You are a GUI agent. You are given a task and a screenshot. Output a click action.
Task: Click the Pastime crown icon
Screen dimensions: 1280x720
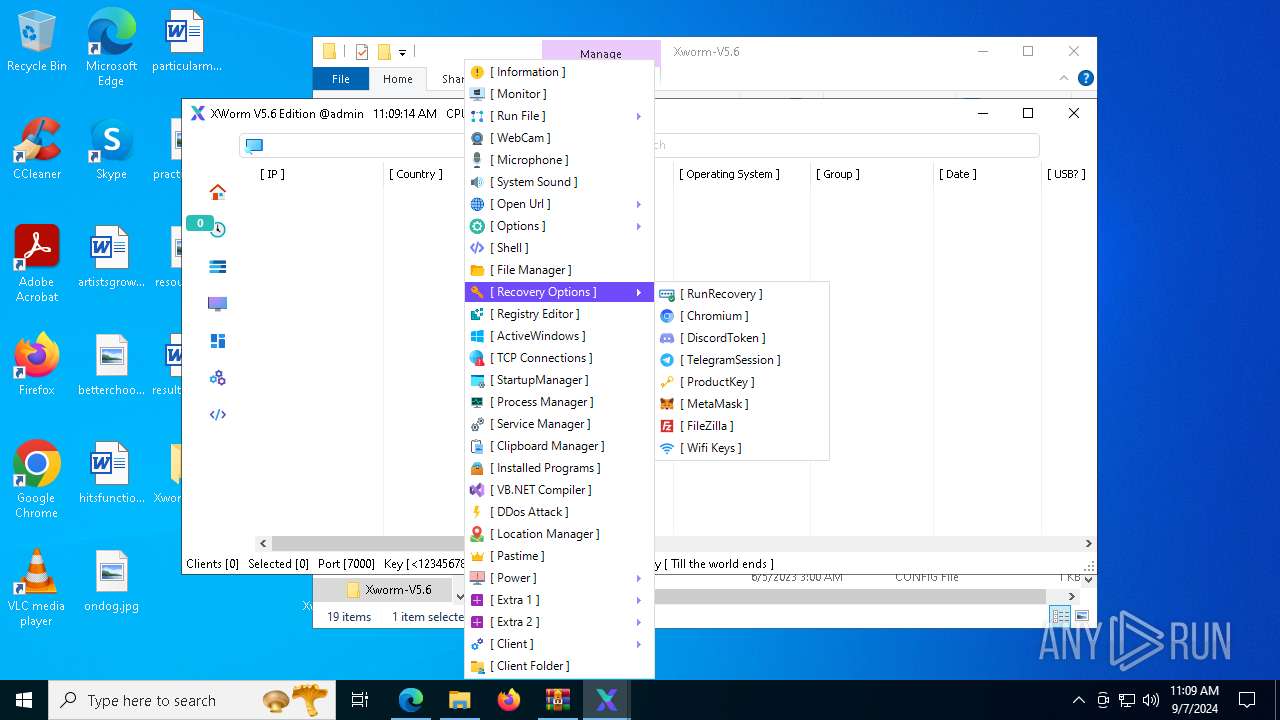478,556
